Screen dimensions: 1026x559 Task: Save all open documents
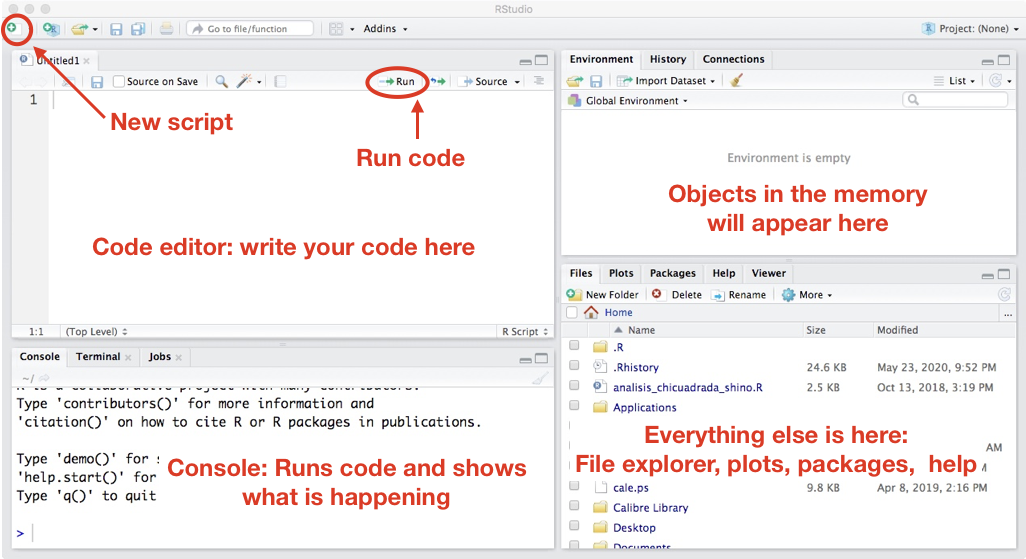coord(137,29)
